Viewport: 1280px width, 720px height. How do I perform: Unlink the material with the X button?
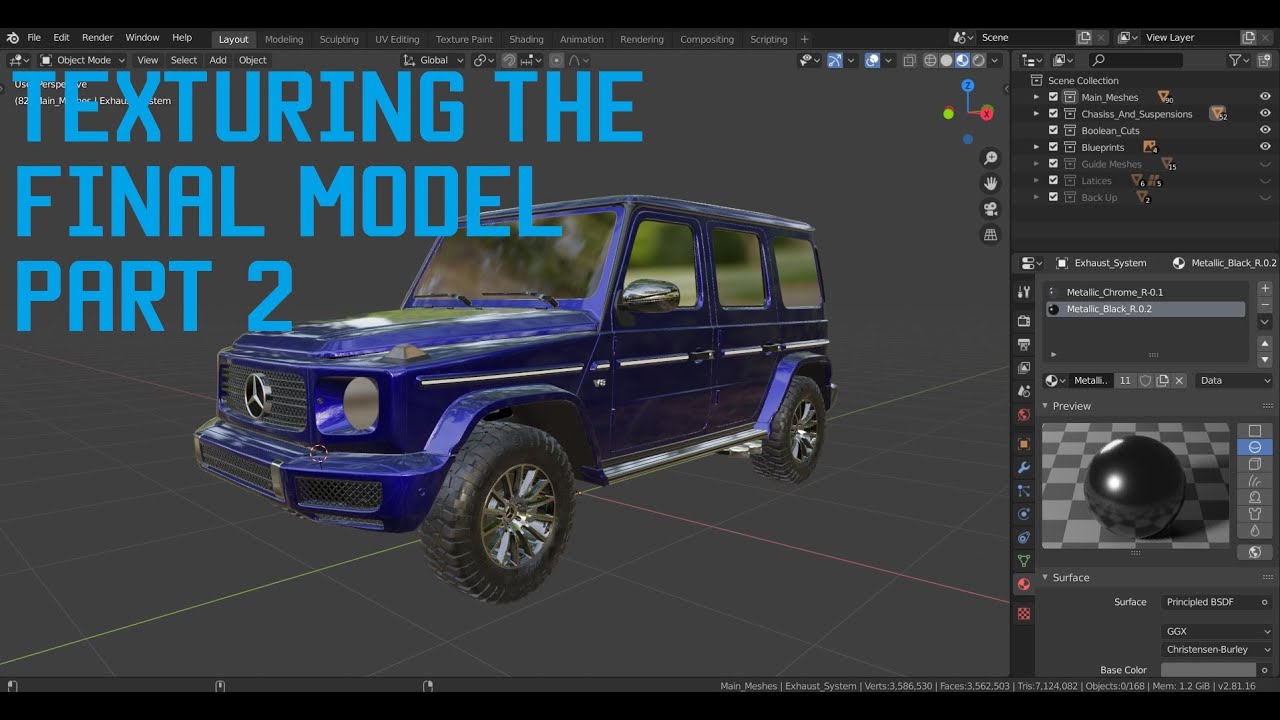point(1179,381)
